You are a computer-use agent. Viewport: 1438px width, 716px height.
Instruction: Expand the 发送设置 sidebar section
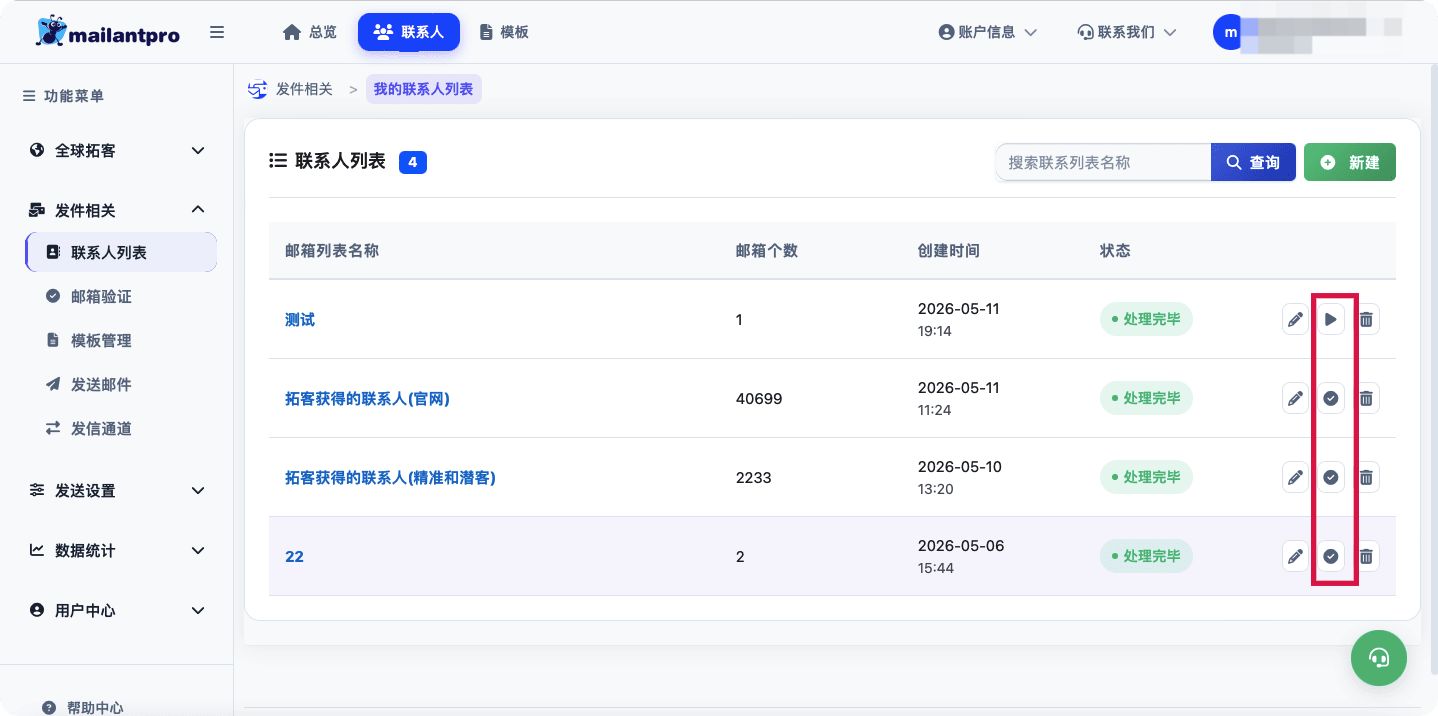coord(117,491)
